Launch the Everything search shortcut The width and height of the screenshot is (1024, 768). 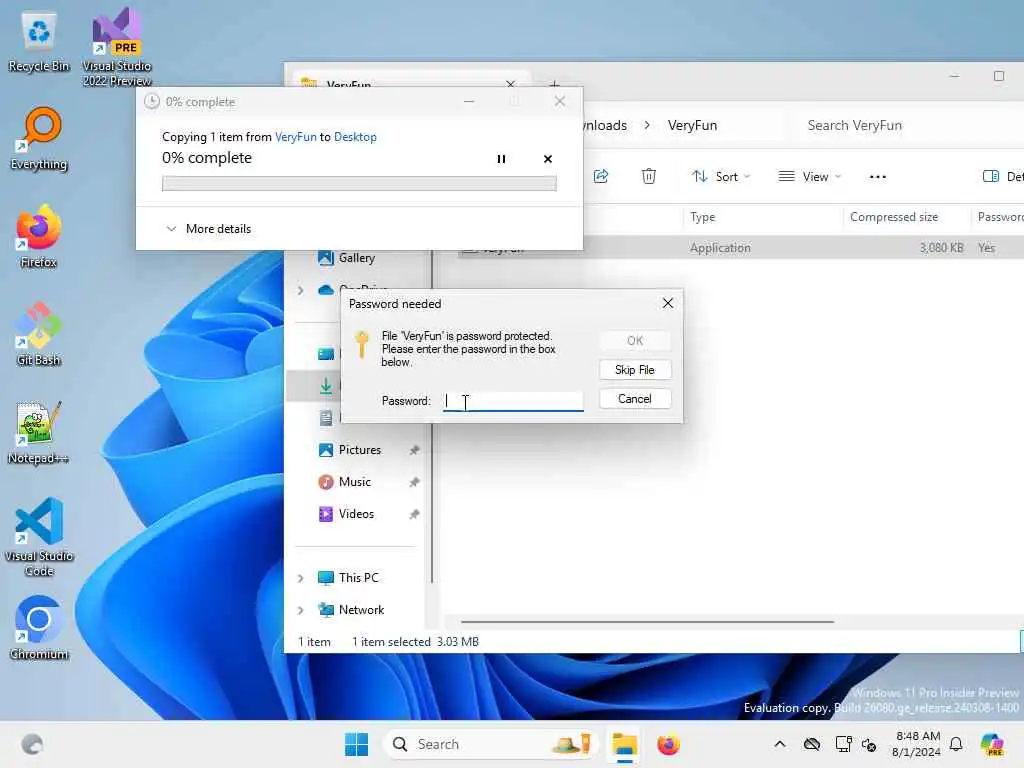pos(39,139)
